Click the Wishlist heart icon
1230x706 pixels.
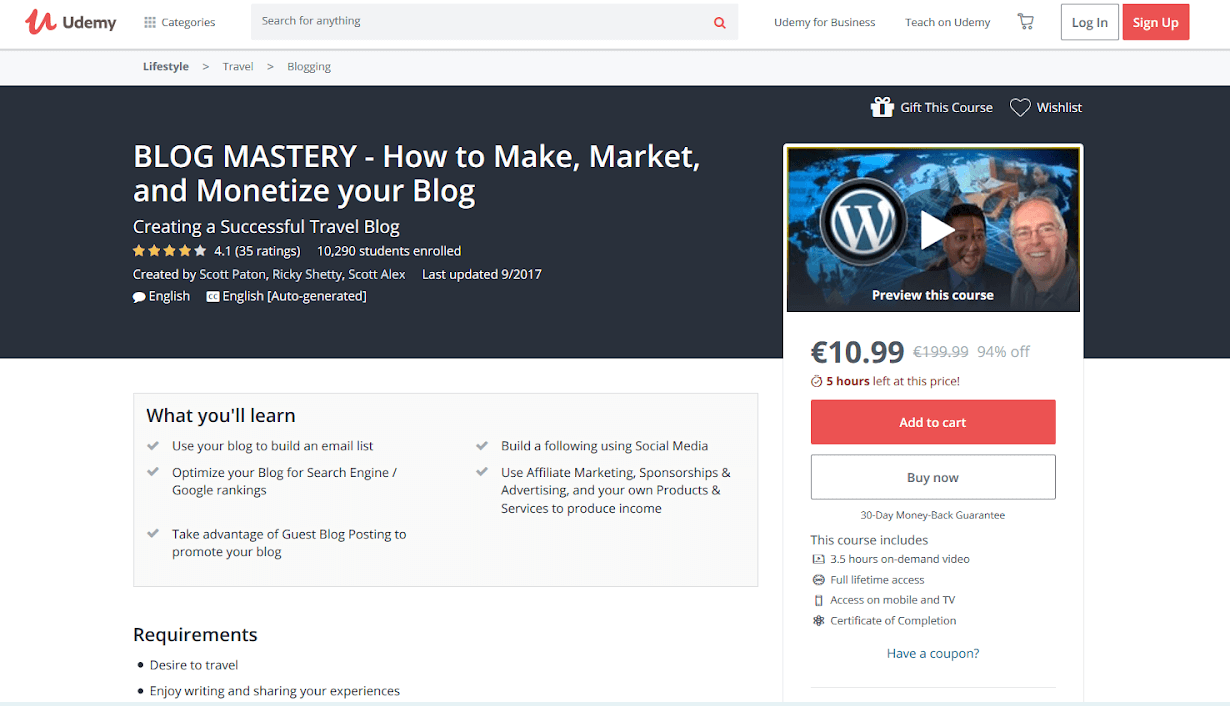click(x=1019, y=108)
